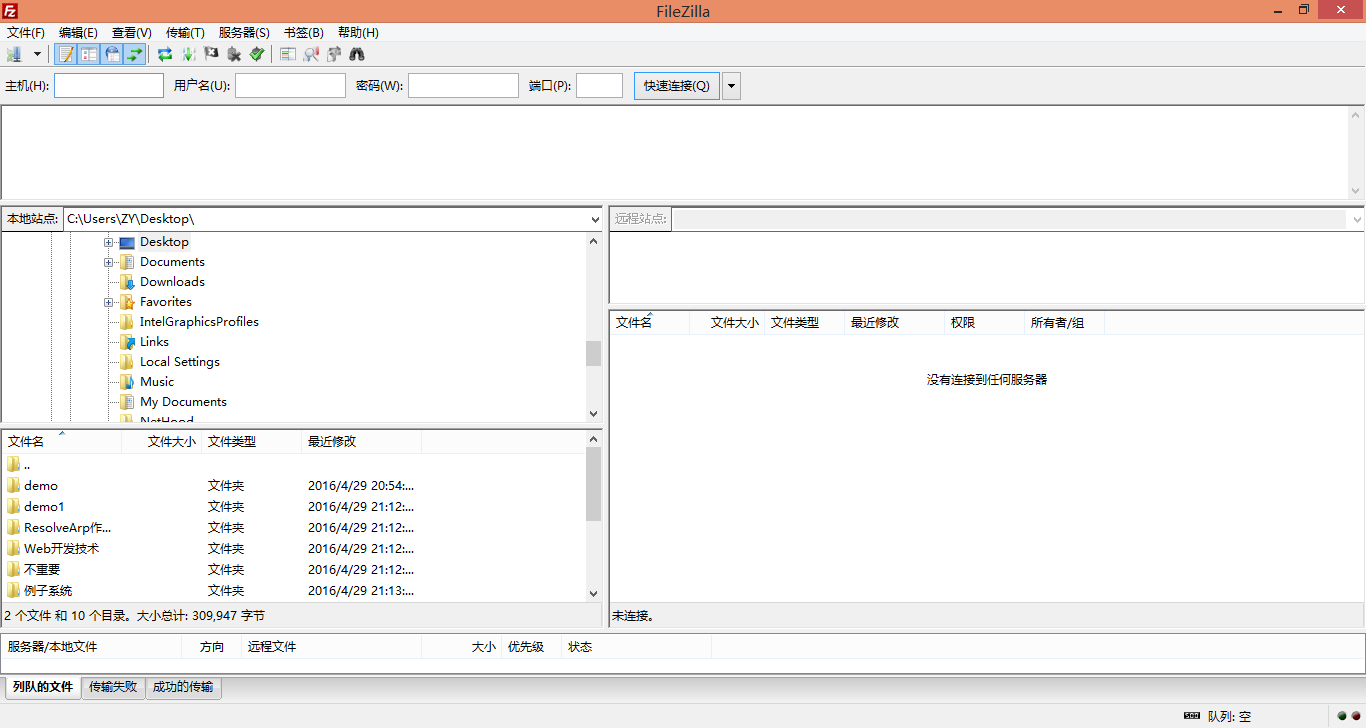Click the local tree scroll down arrow
Image resolution: width=1366 pixels, height=728 pixels.
[x=594, y=413]
